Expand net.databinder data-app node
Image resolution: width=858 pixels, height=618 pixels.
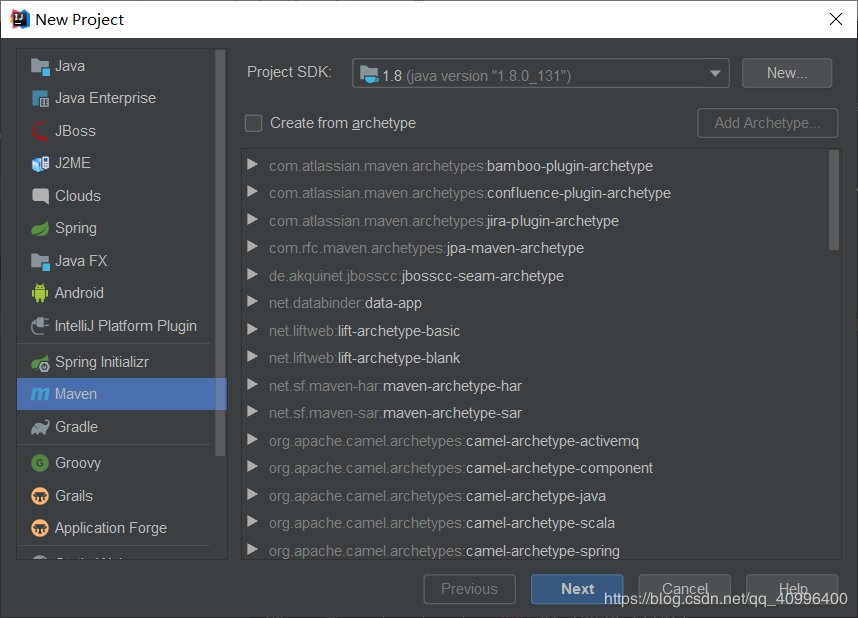252,302
